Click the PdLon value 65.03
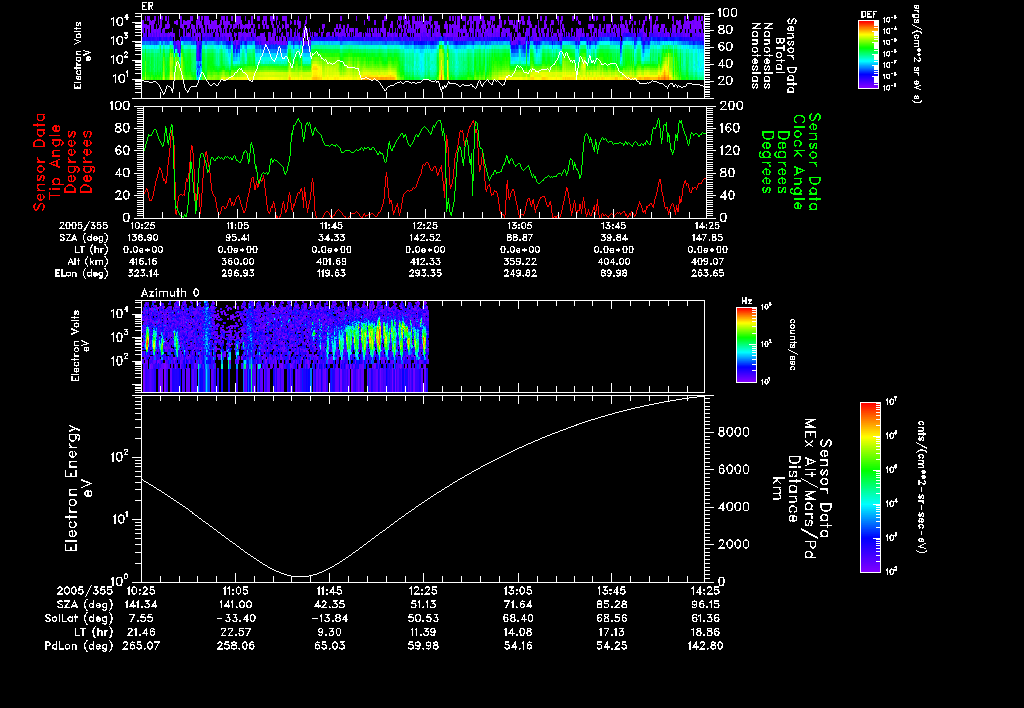 (x=332, y=646)
